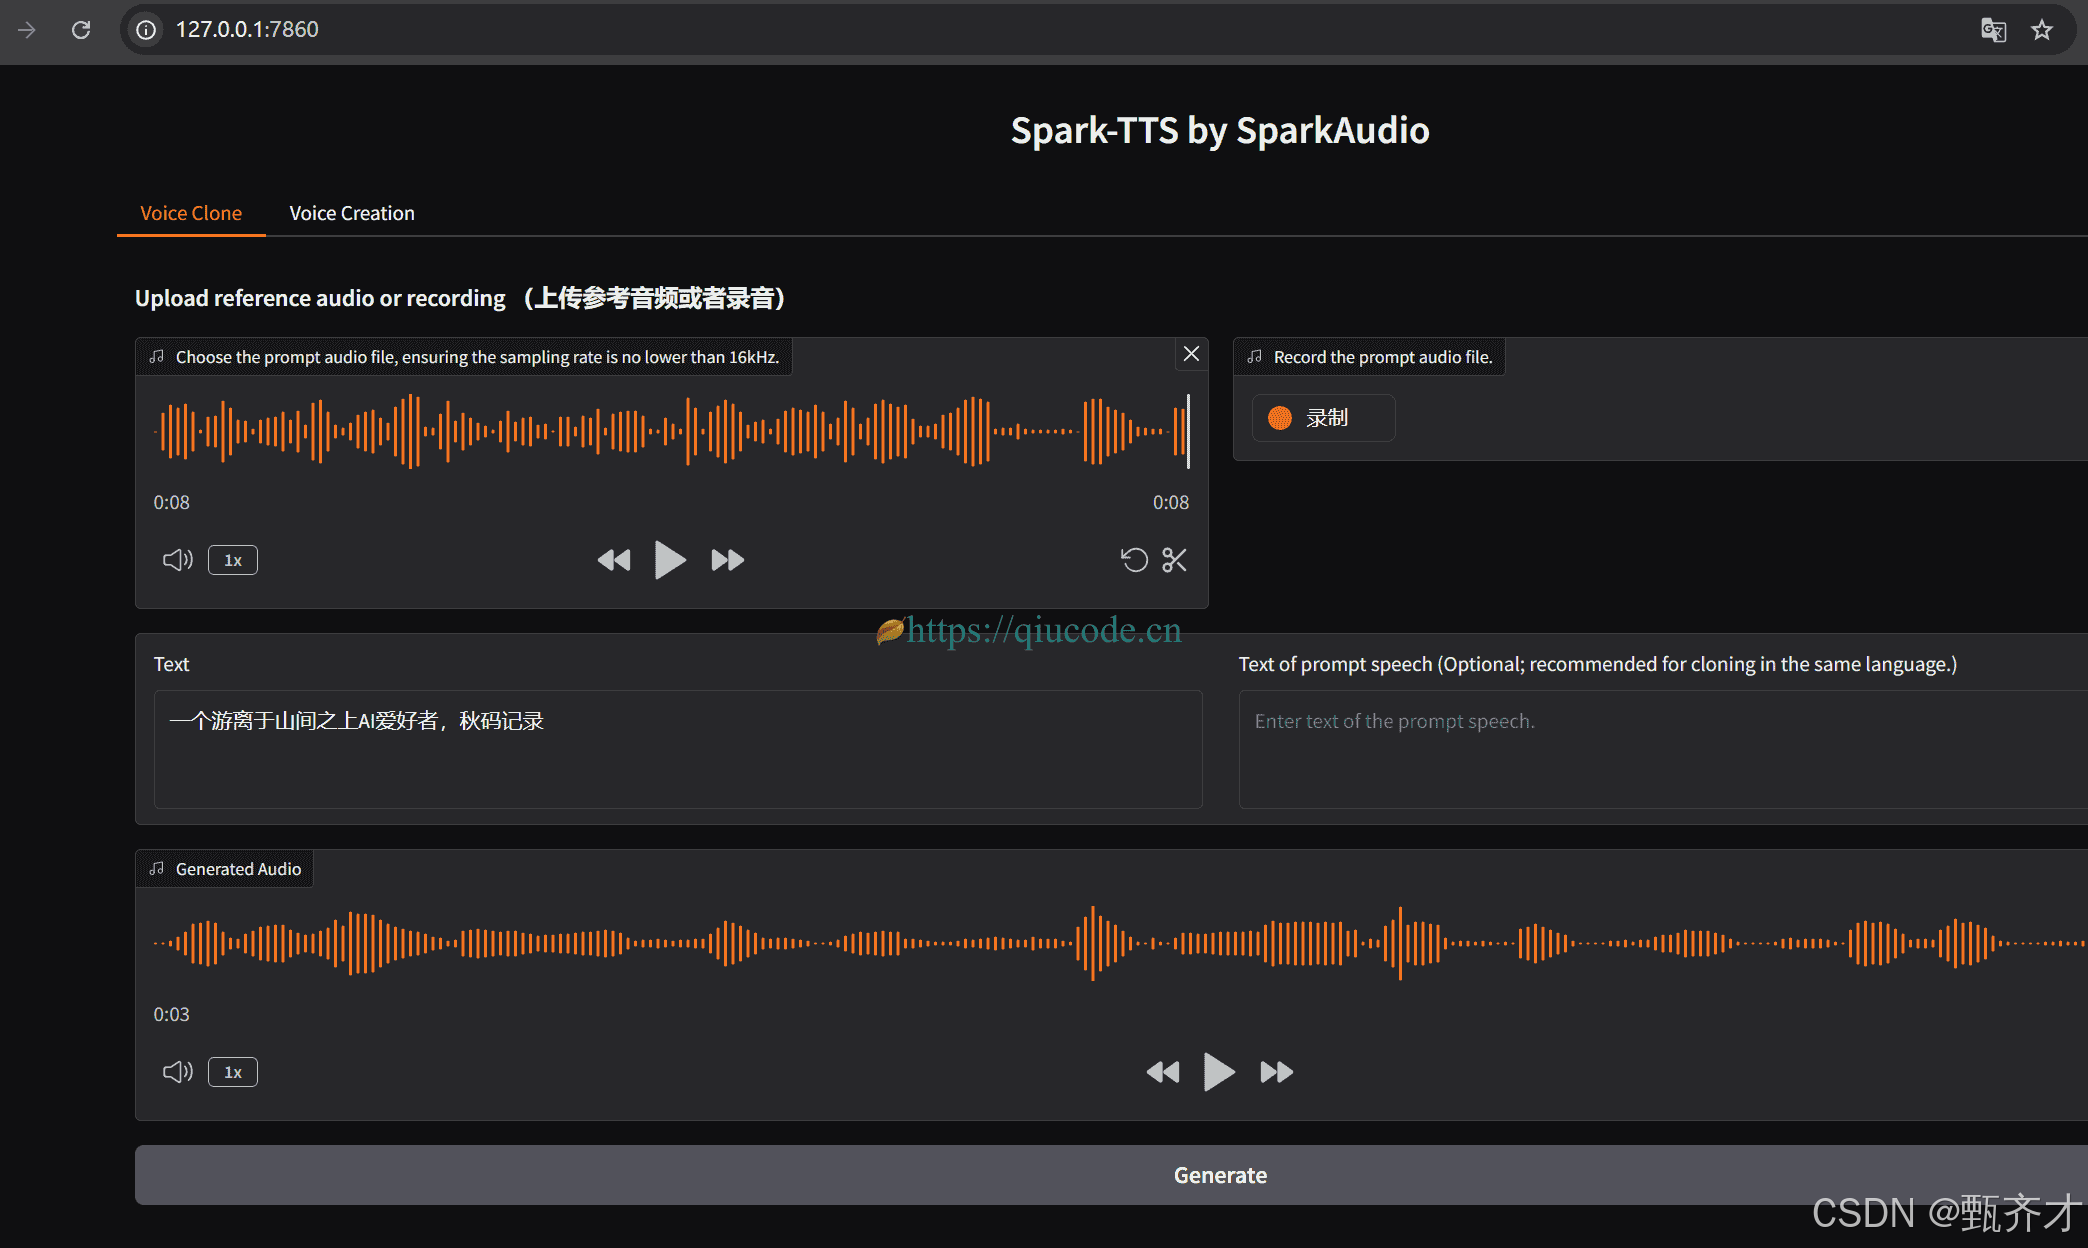Click the scissors trim icon
The width and height of the screenshot is (2088, 1248).
1174,560
